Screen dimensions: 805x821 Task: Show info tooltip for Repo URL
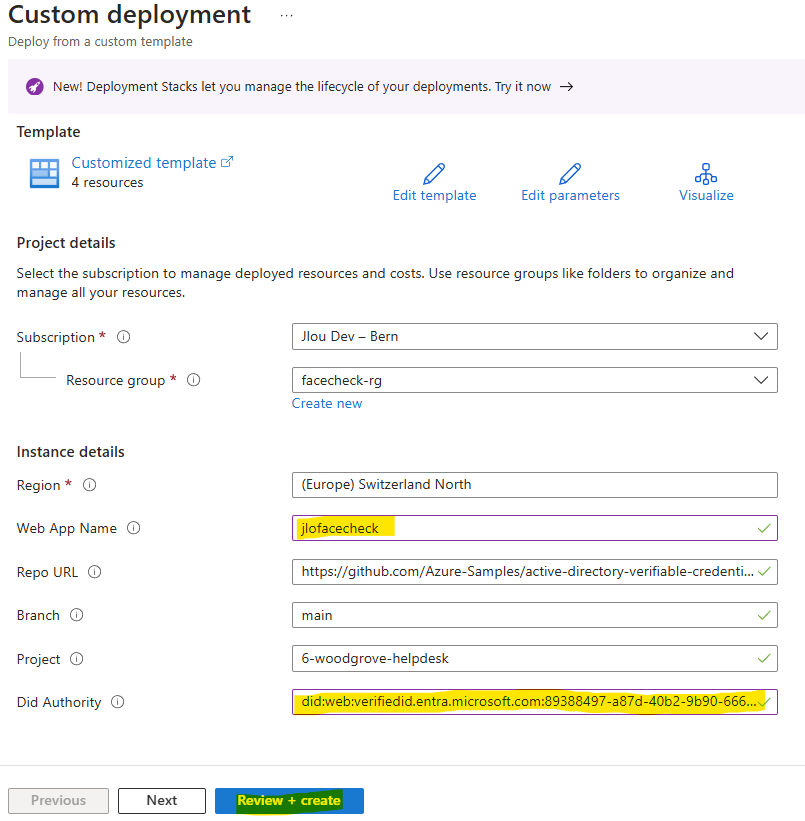(94, 572)
